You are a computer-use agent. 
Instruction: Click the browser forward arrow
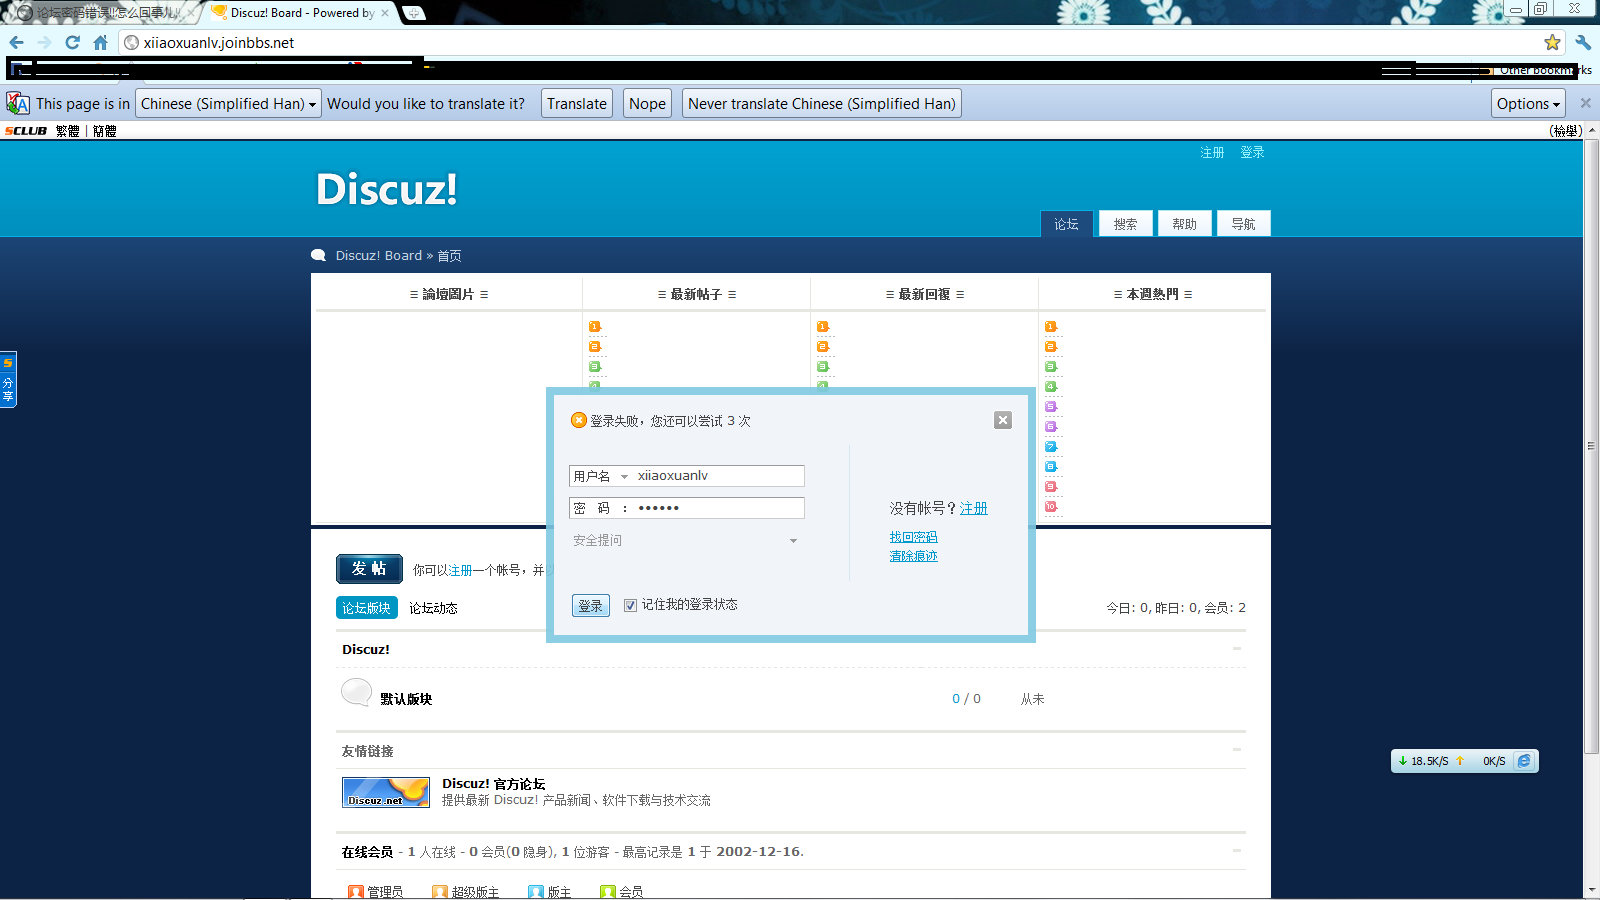(x=44, y=42)
